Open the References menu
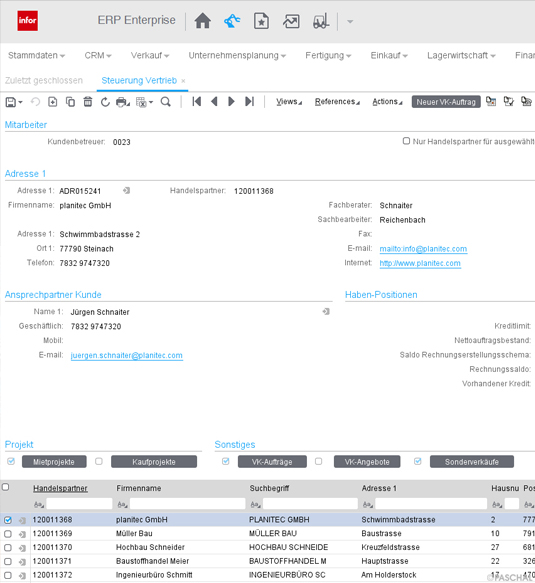The image size is (535, 583). tap(337, 102)
